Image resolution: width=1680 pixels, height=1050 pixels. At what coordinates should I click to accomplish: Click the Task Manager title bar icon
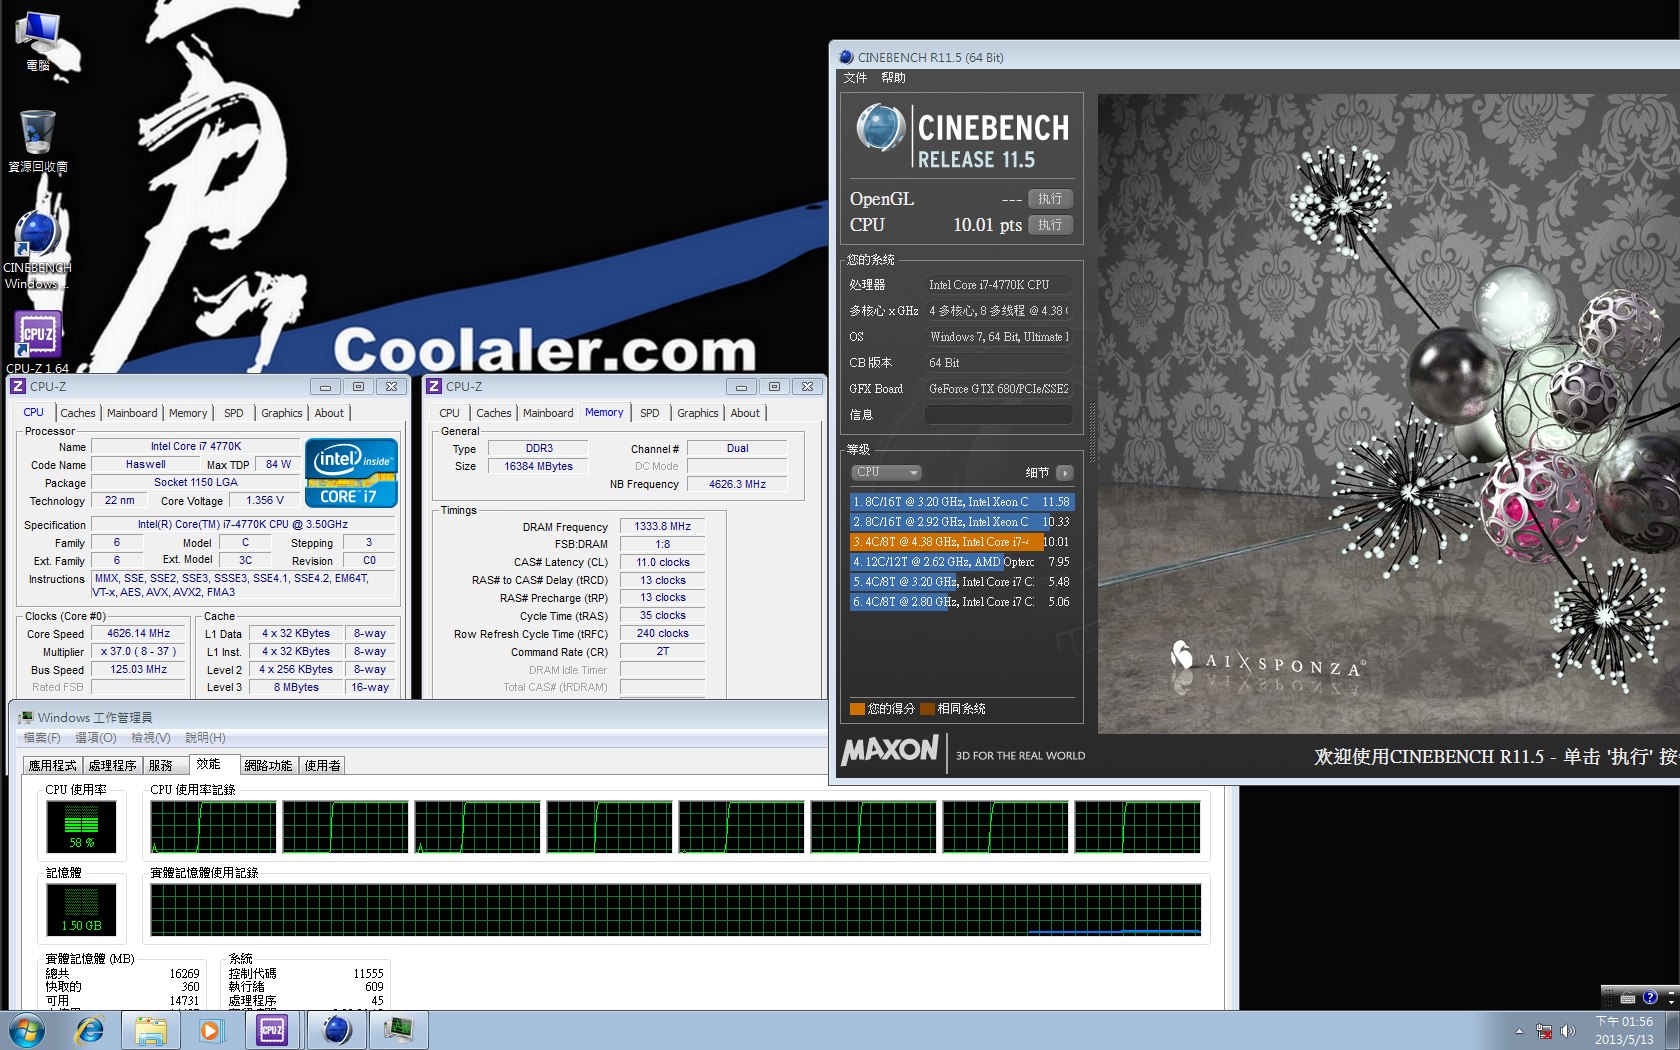pos(25,717)
